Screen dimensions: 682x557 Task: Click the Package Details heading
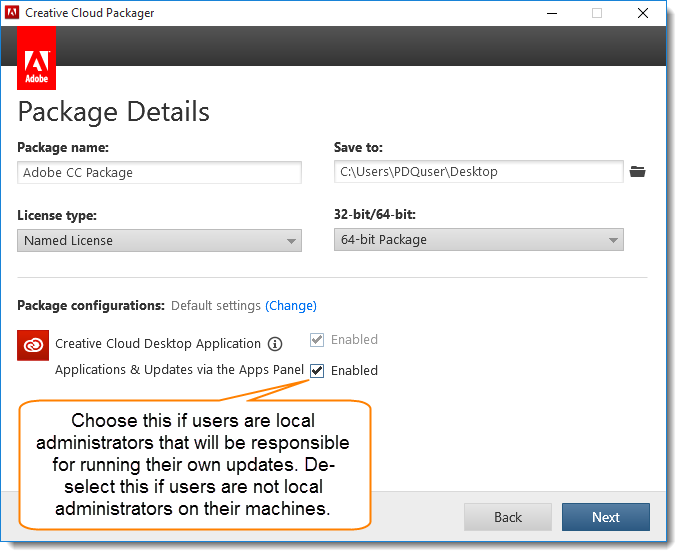(x=114, y=112)
